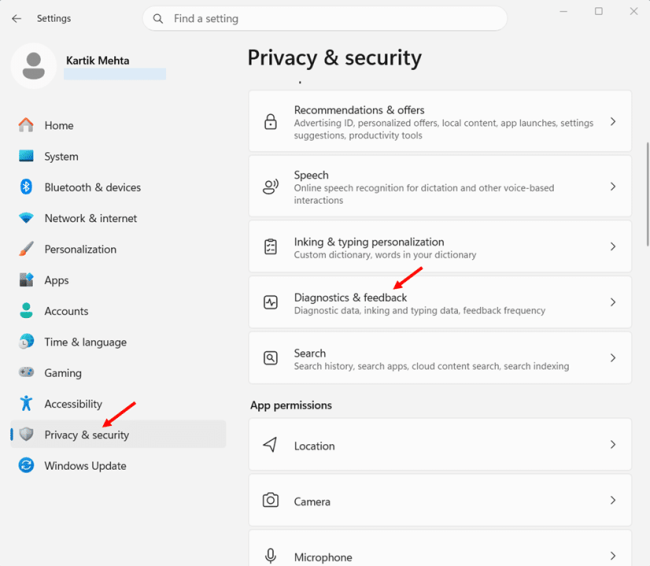Click the Camera permission icon
The width and height of the screenshot is (650, 566).
pos(271,500)
